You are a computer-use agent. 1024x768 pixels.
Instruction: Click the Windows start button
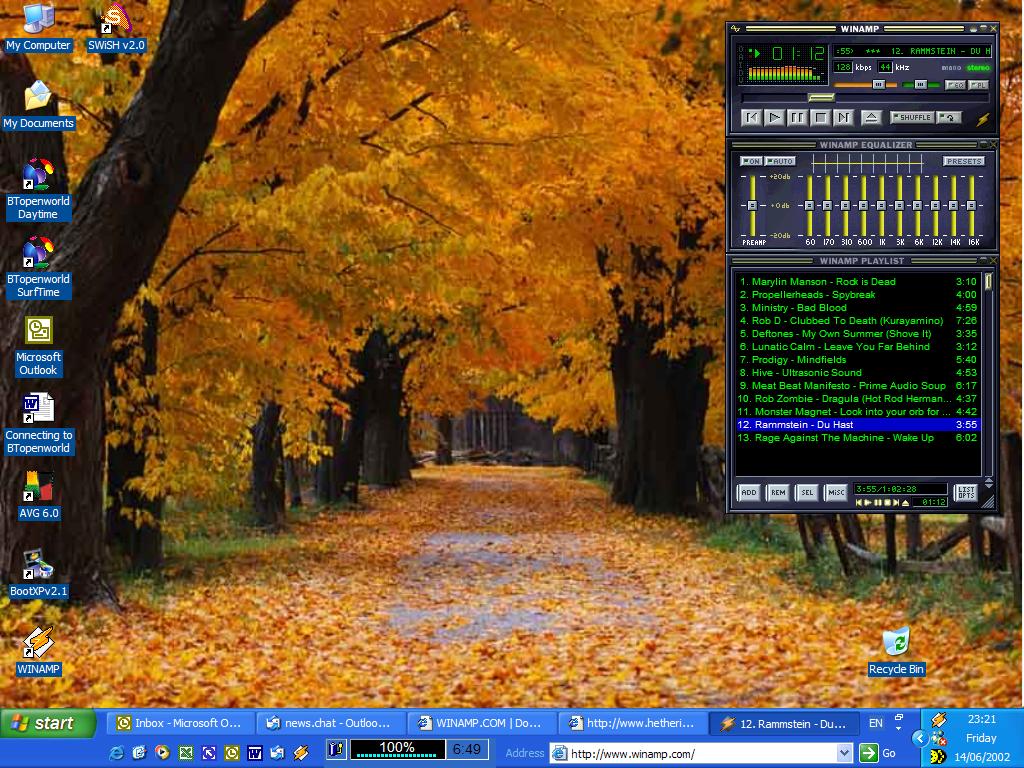(47, 723)
